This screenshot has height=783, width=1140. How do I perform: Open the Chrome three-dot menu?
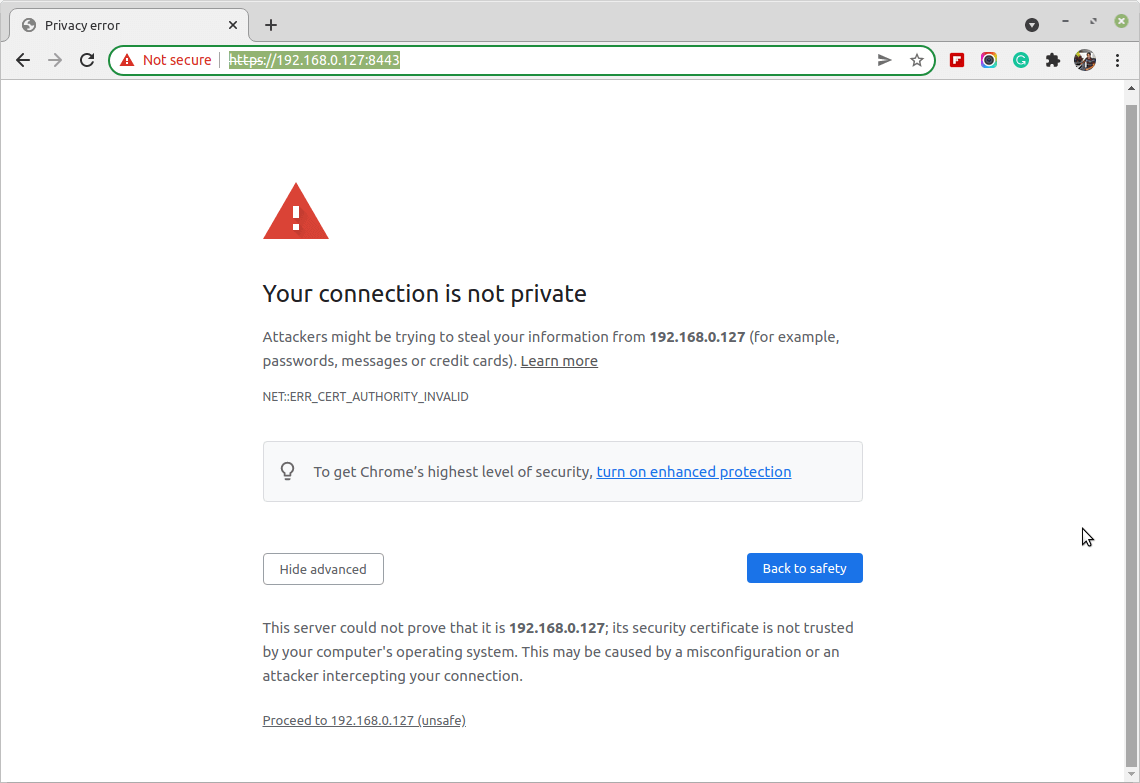click(1118, 60)
